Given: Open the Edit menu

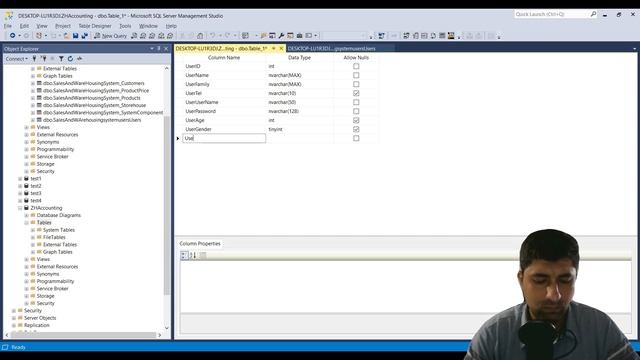Looking at the screenshot, I should [24, 26].
